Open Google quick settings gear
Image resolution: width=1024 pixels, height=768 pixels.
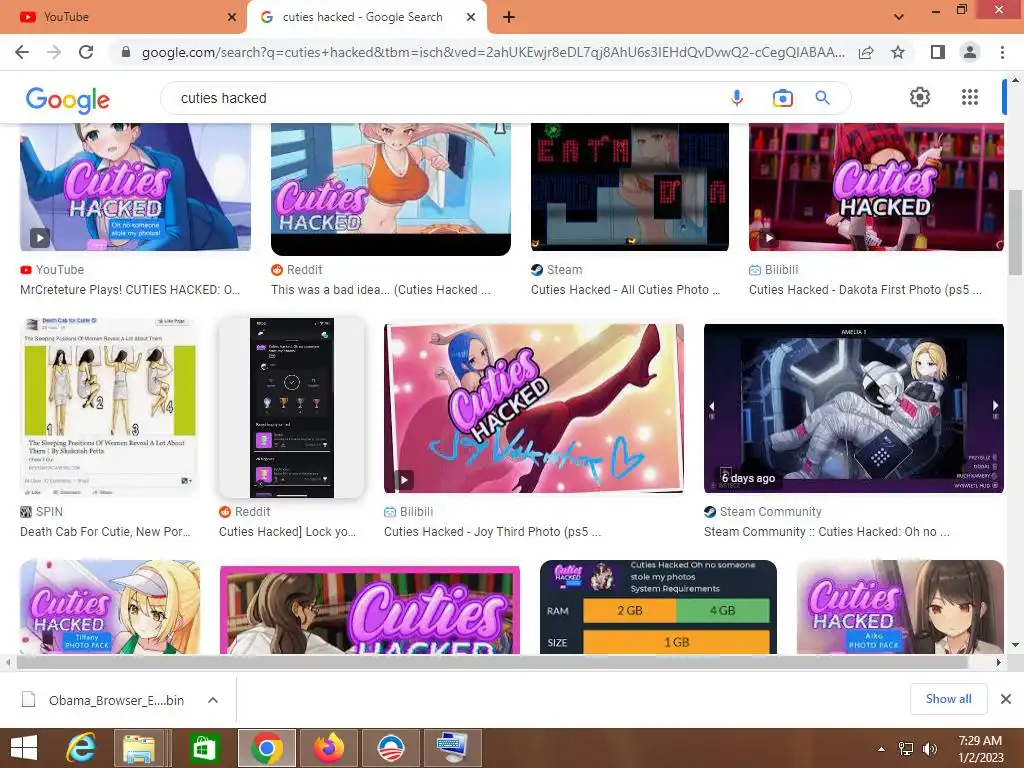pyautogui.click(x=920, y=97)
